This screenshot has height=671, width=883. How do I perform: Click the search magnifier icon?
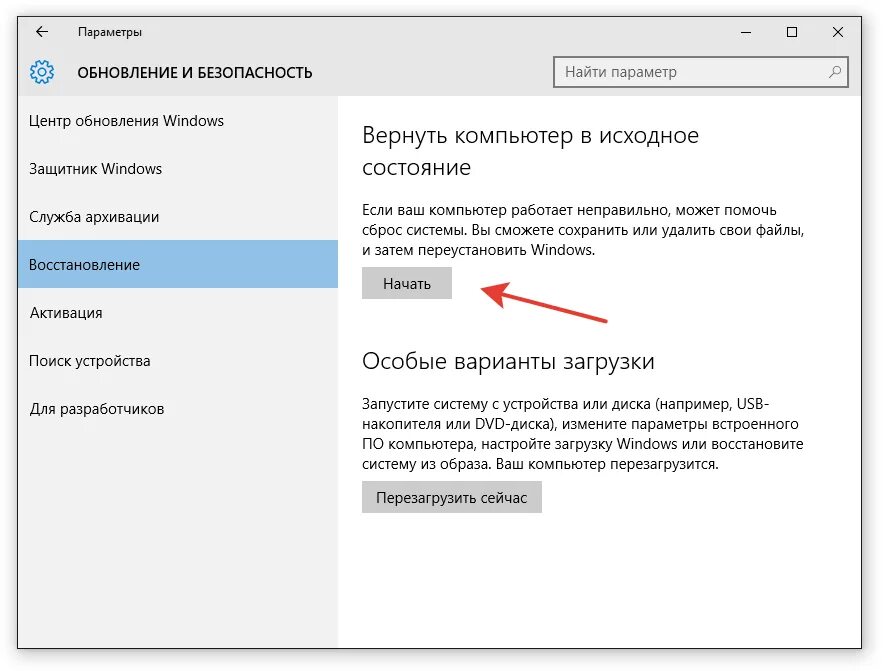tap(835, 71)
